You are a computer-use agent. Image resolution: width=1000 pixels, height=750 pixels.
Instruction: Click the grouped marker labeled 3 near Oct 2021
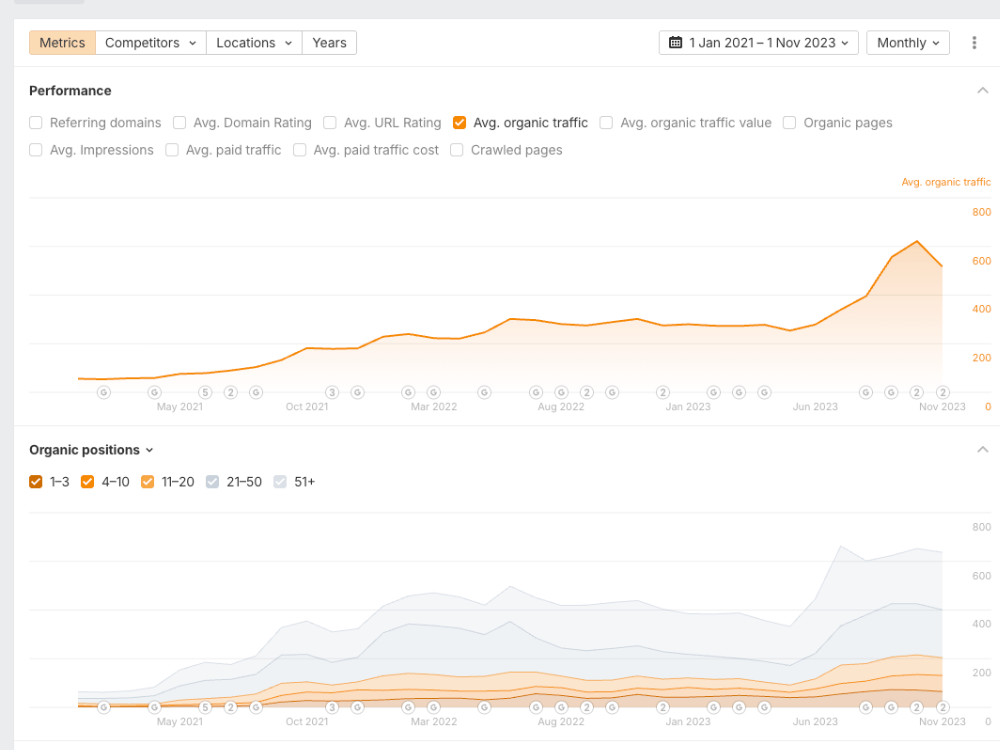pos(331,392)
